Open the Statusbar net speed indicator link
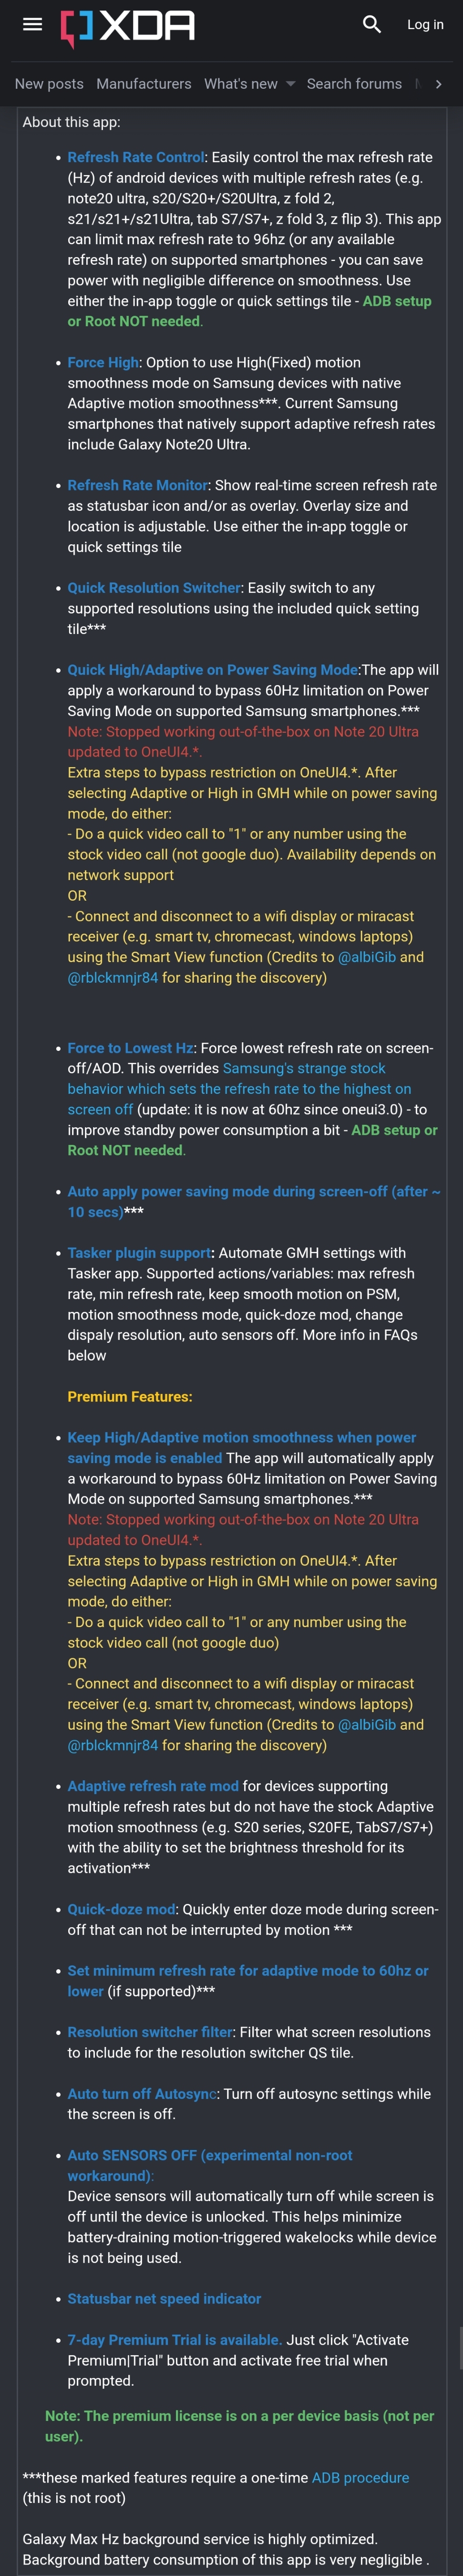The width and height of the screenshot is (463, 2576). point(164,2299)
